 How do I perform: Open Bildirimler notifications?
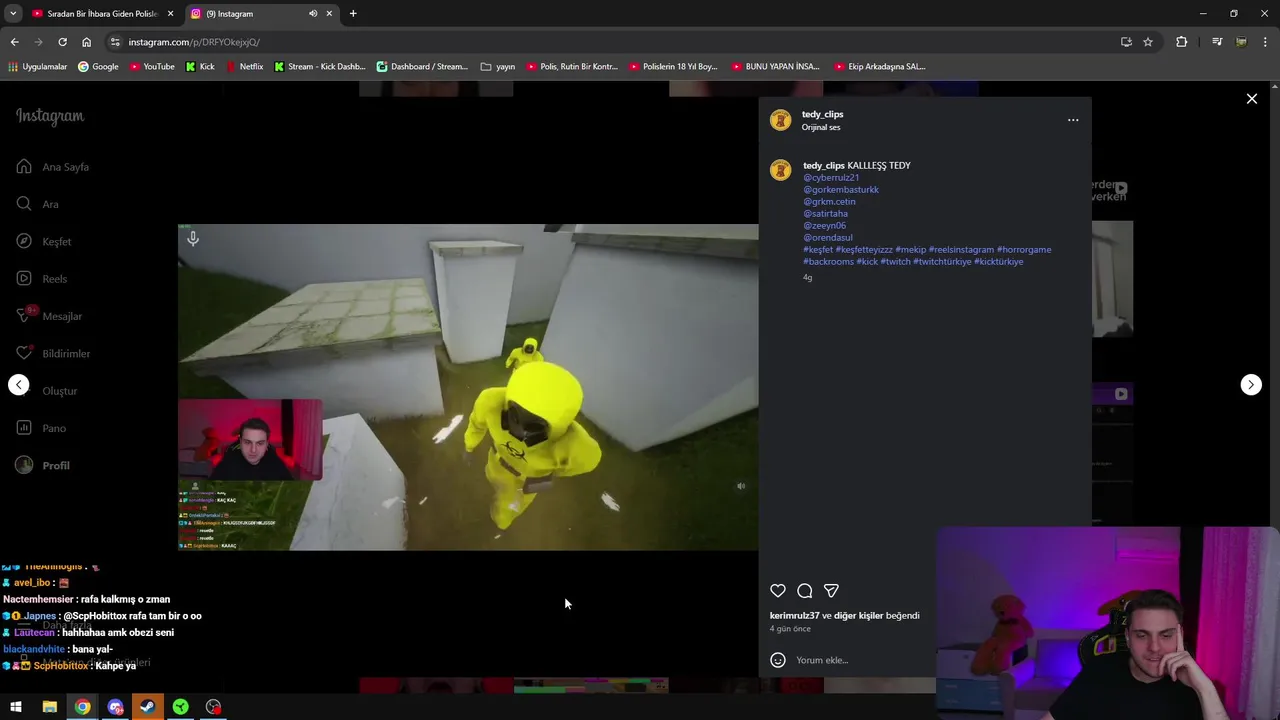coord(53,354)
